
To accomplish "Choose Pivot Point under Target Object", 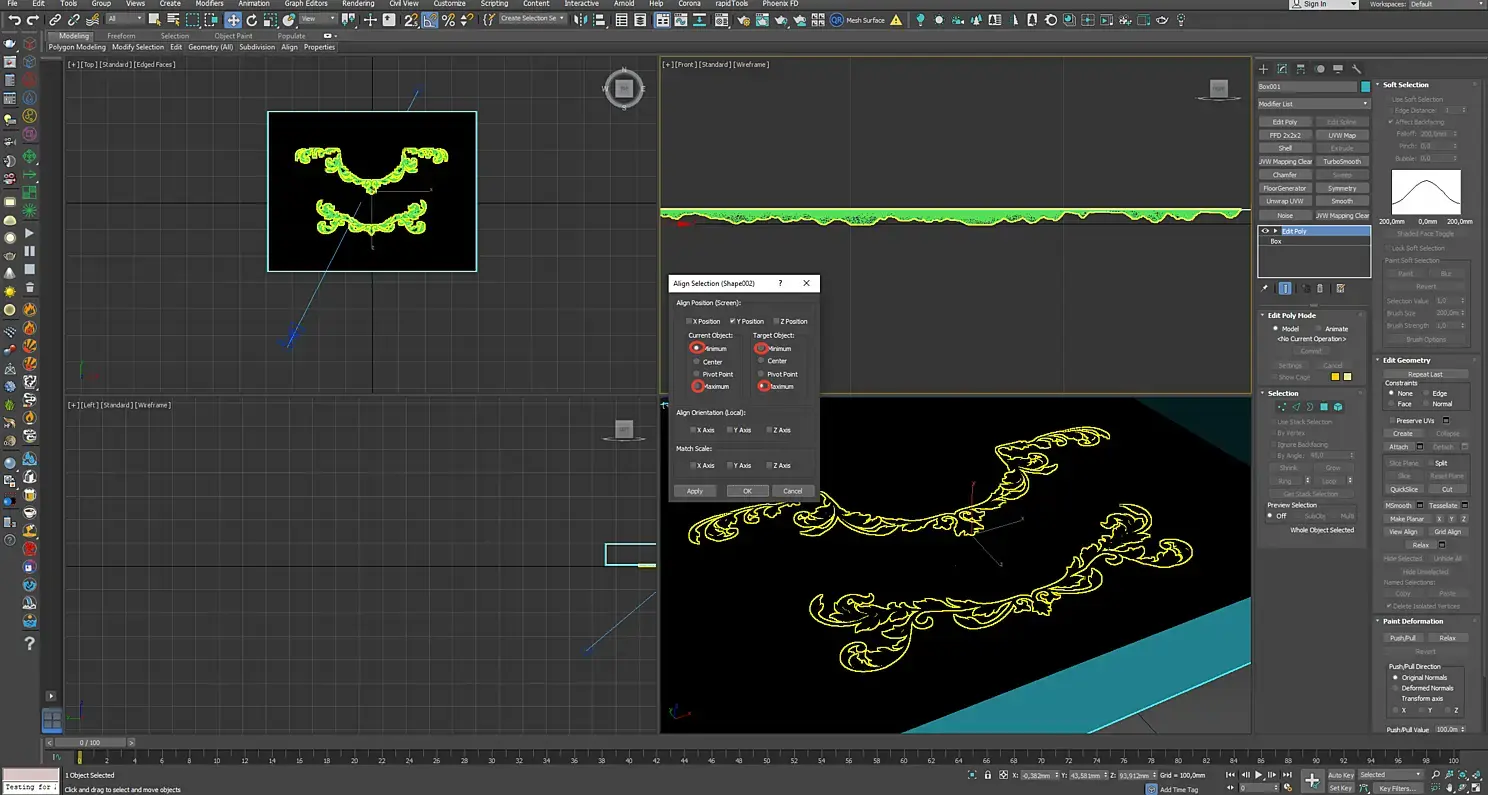I will click(761, 374).
